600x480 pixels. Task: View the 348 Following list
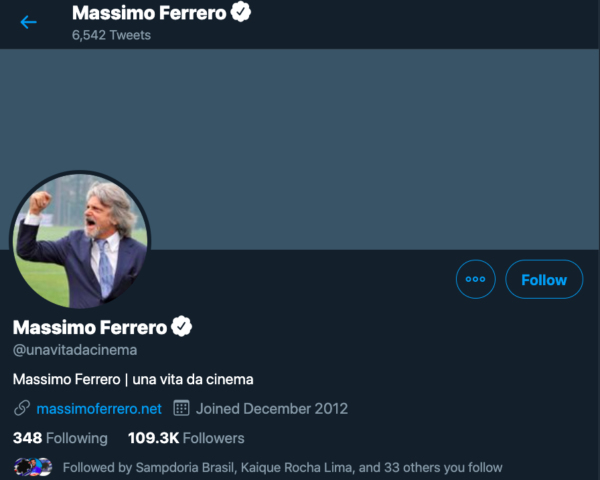pos(60,438)
